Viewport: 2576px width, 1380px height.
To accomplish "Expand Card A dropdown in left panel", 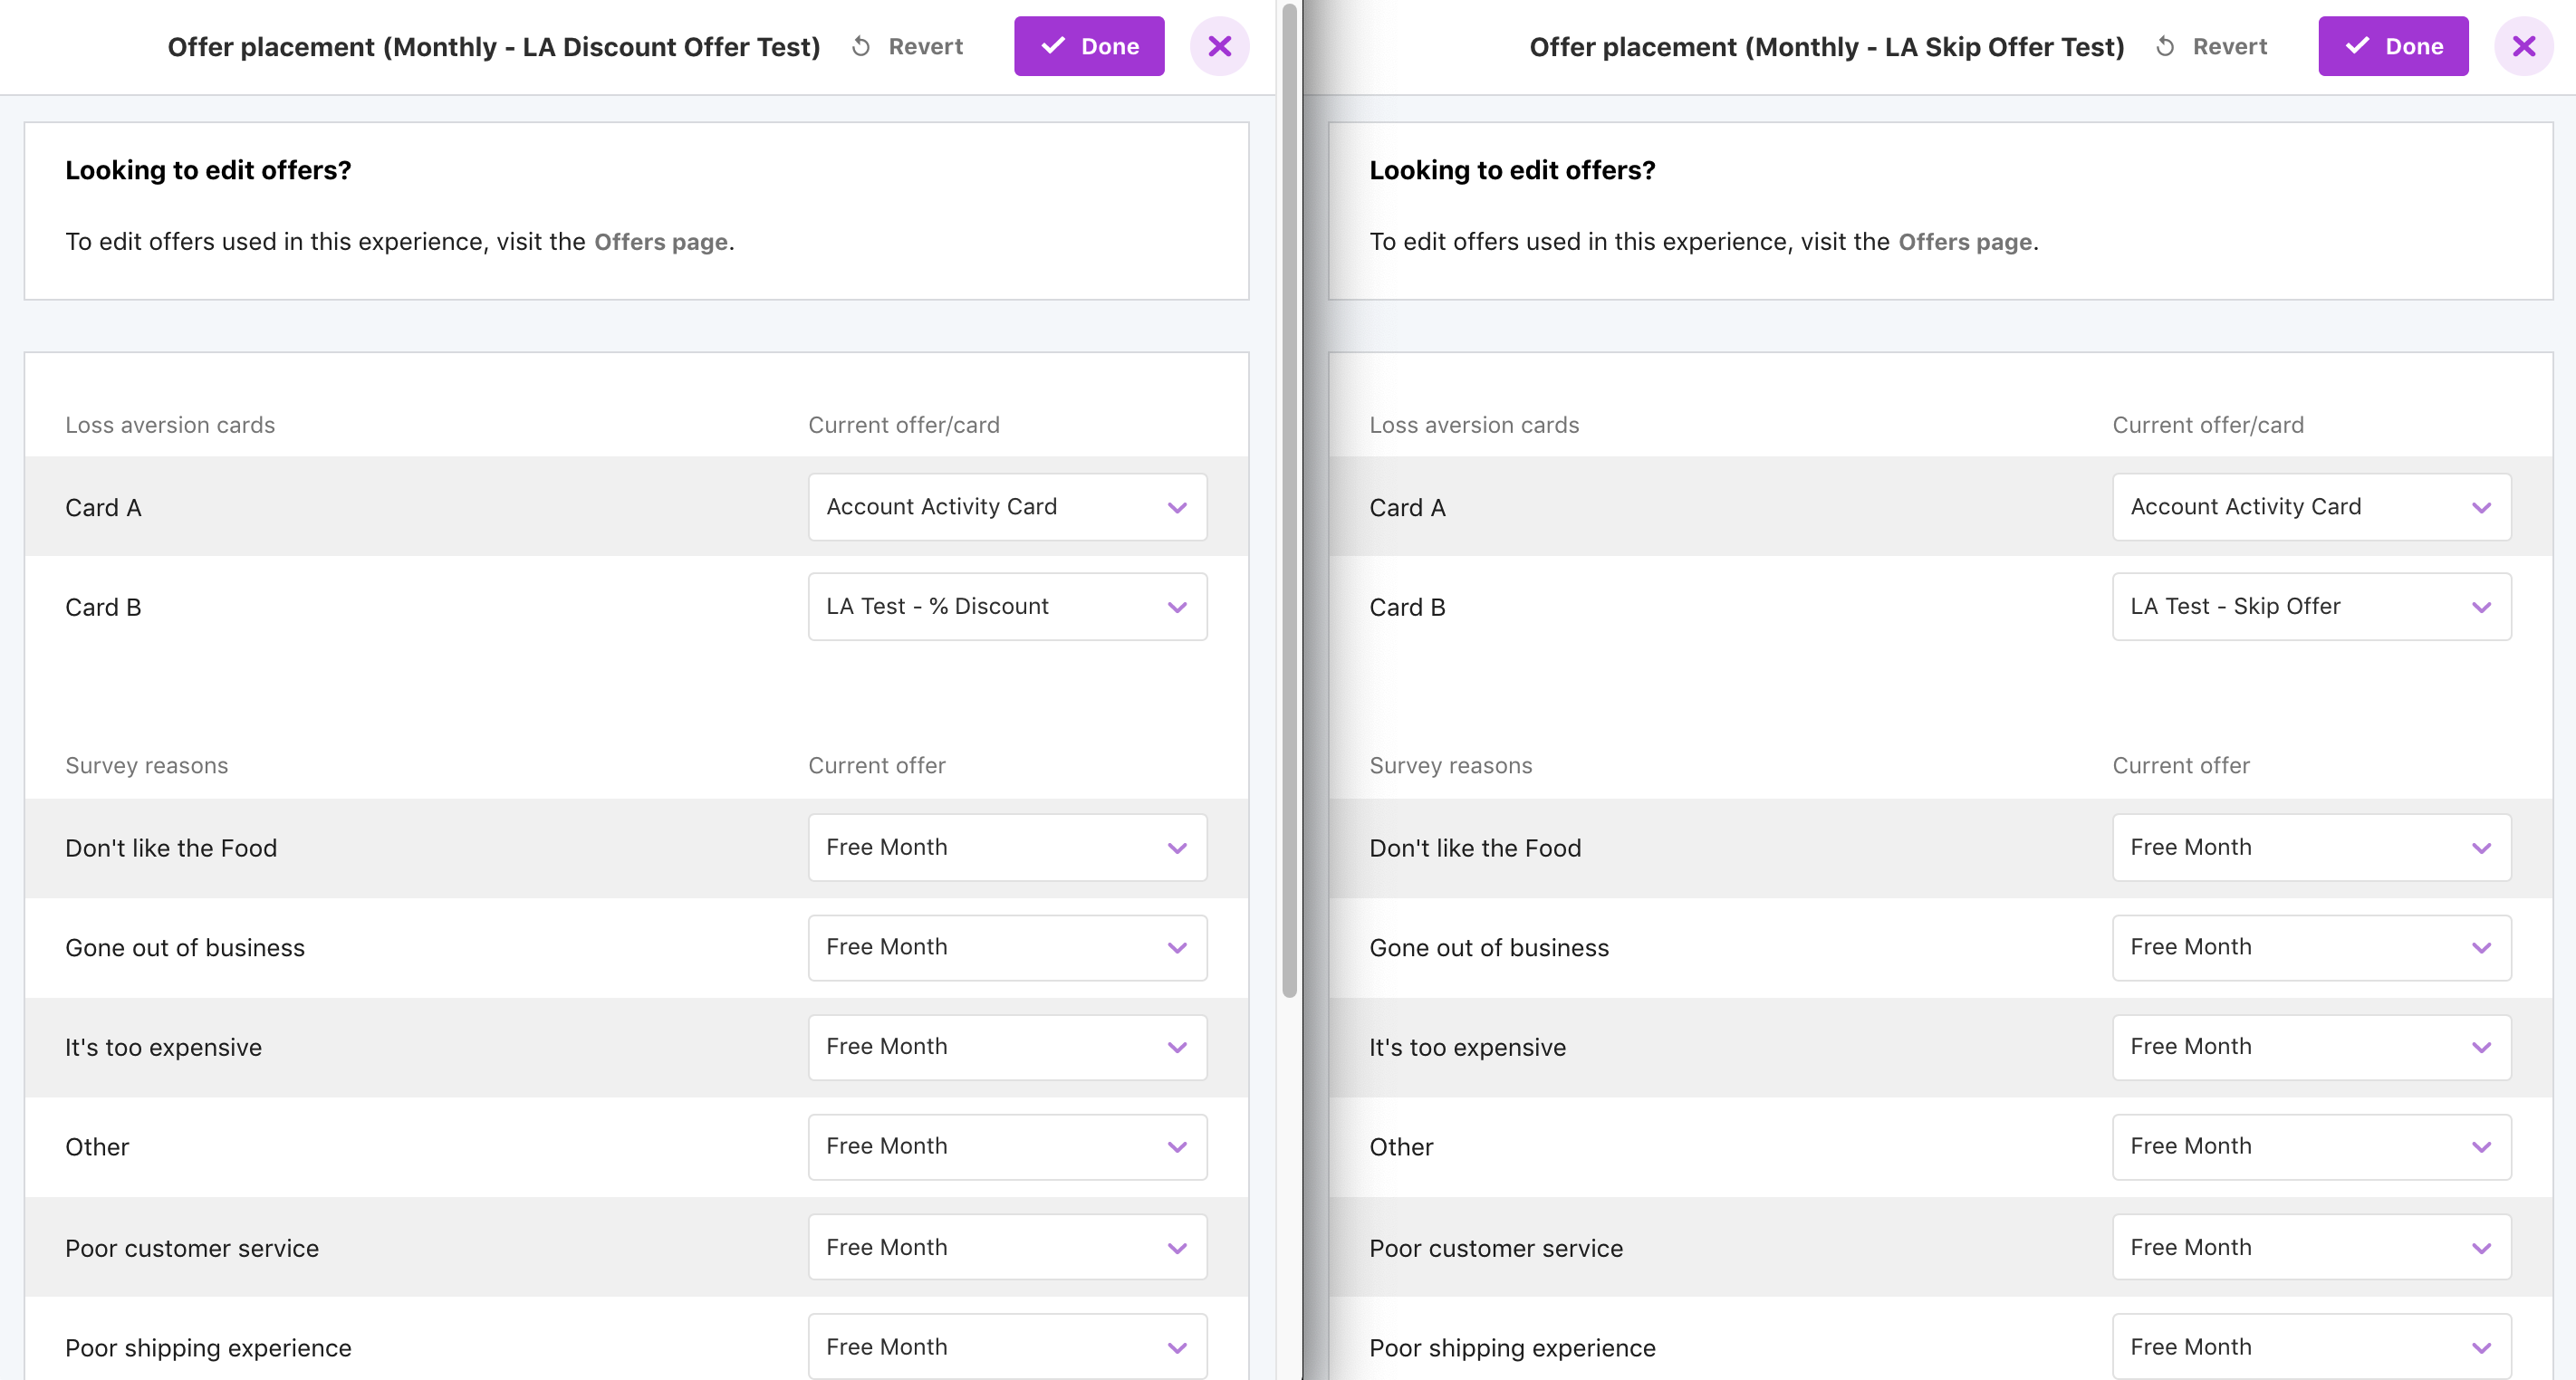I will [x=1007, y=507].
